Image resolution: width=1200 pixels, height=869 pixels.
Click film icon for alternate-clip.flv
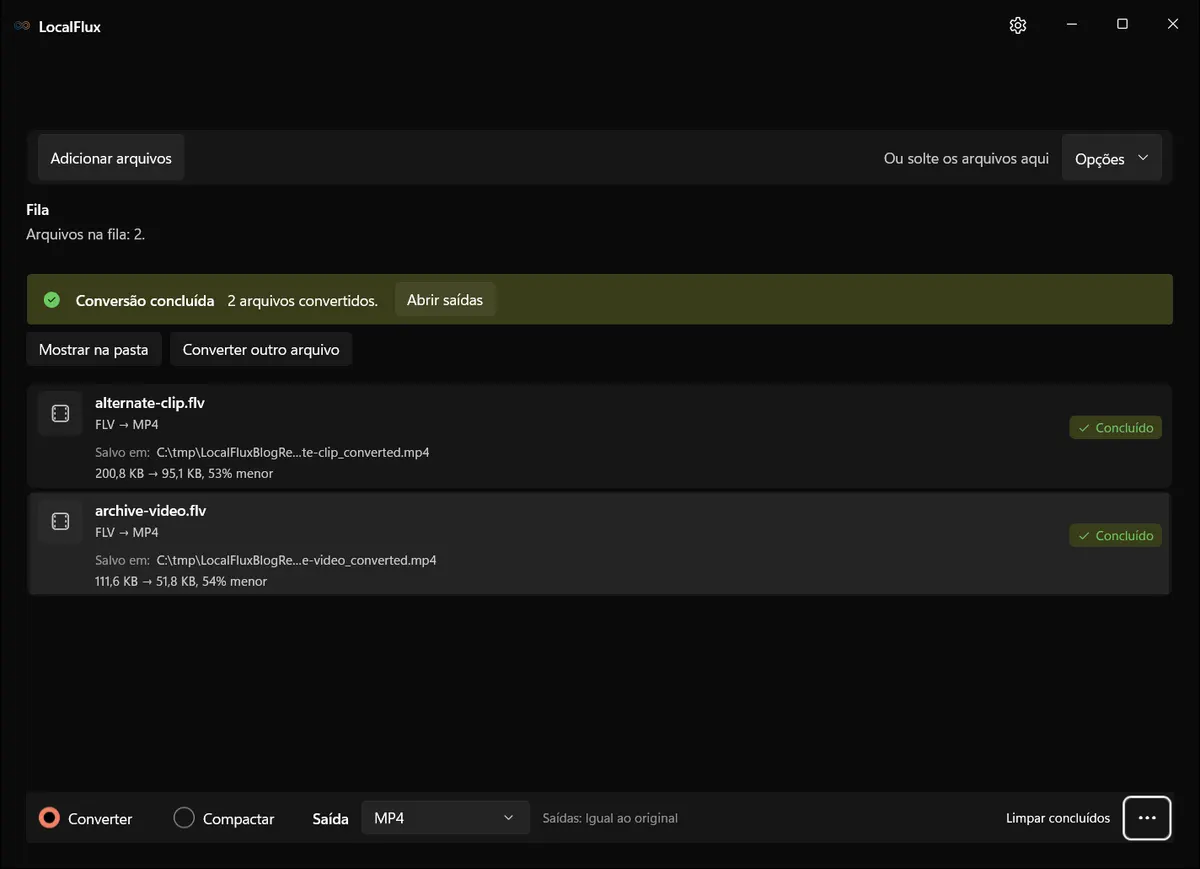60,414
